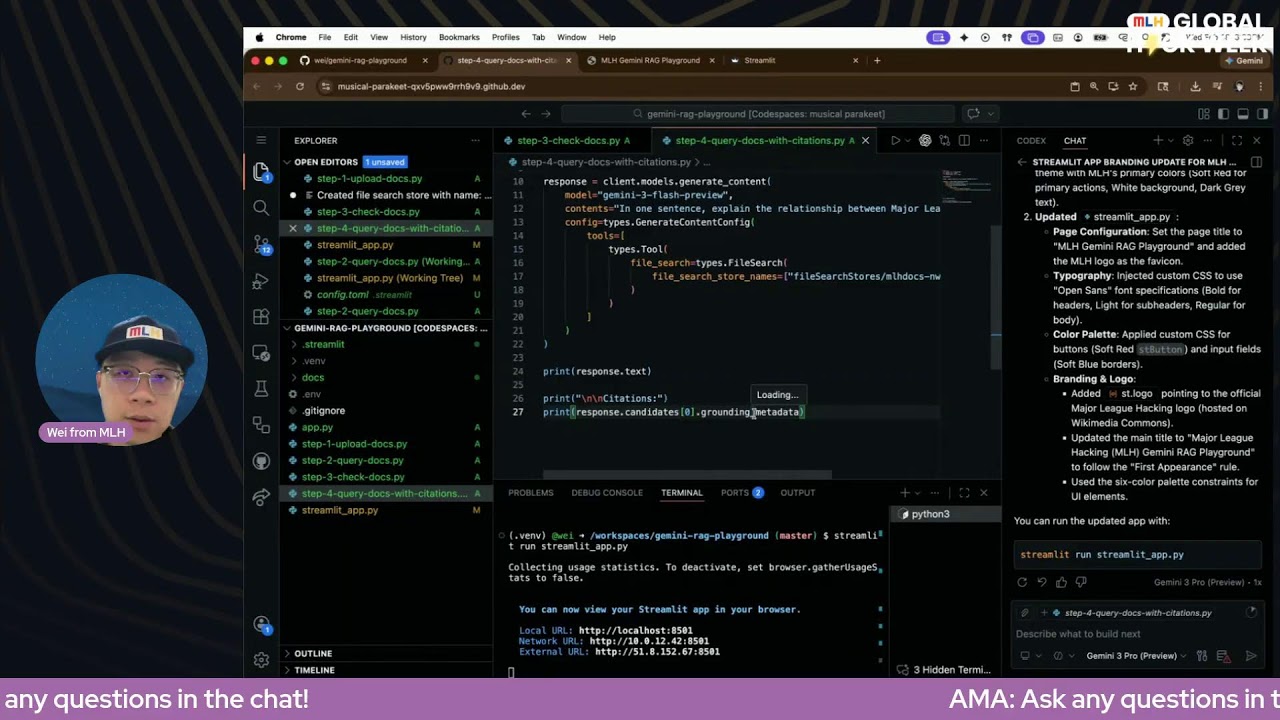The image size is (1280, 720).
Task: Open the Testing flask view
Action: pyautogui.click(x=261, y=389)
